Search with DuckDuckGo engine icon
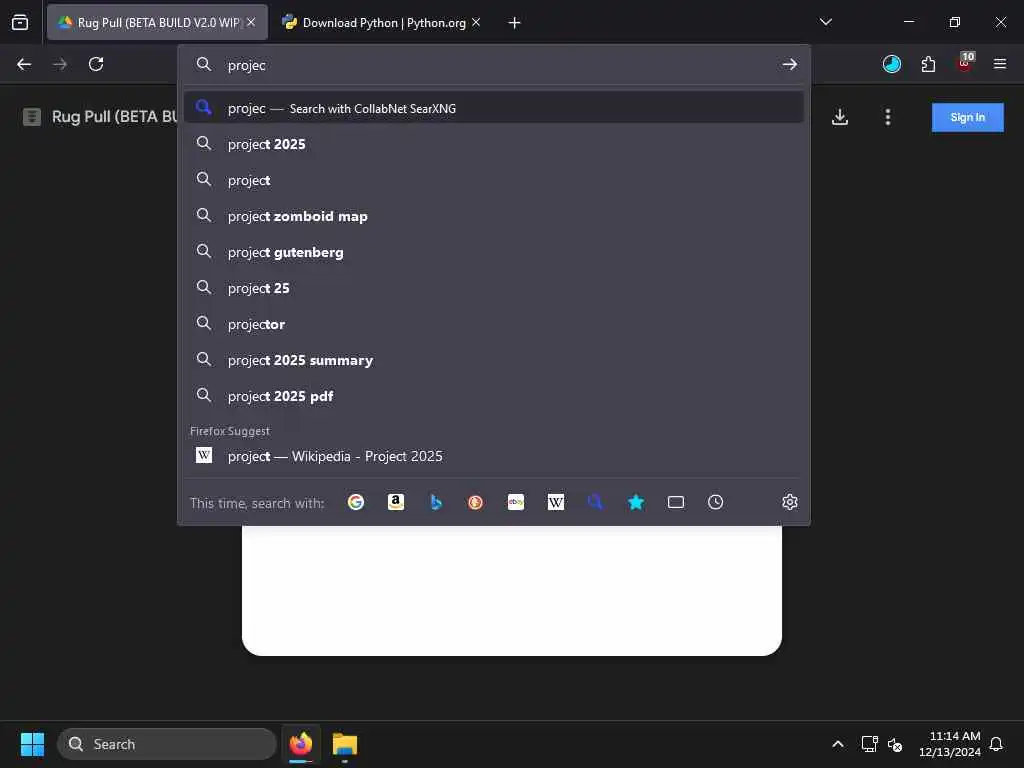This screenshot has height=768, width=1024. [475, 502]
